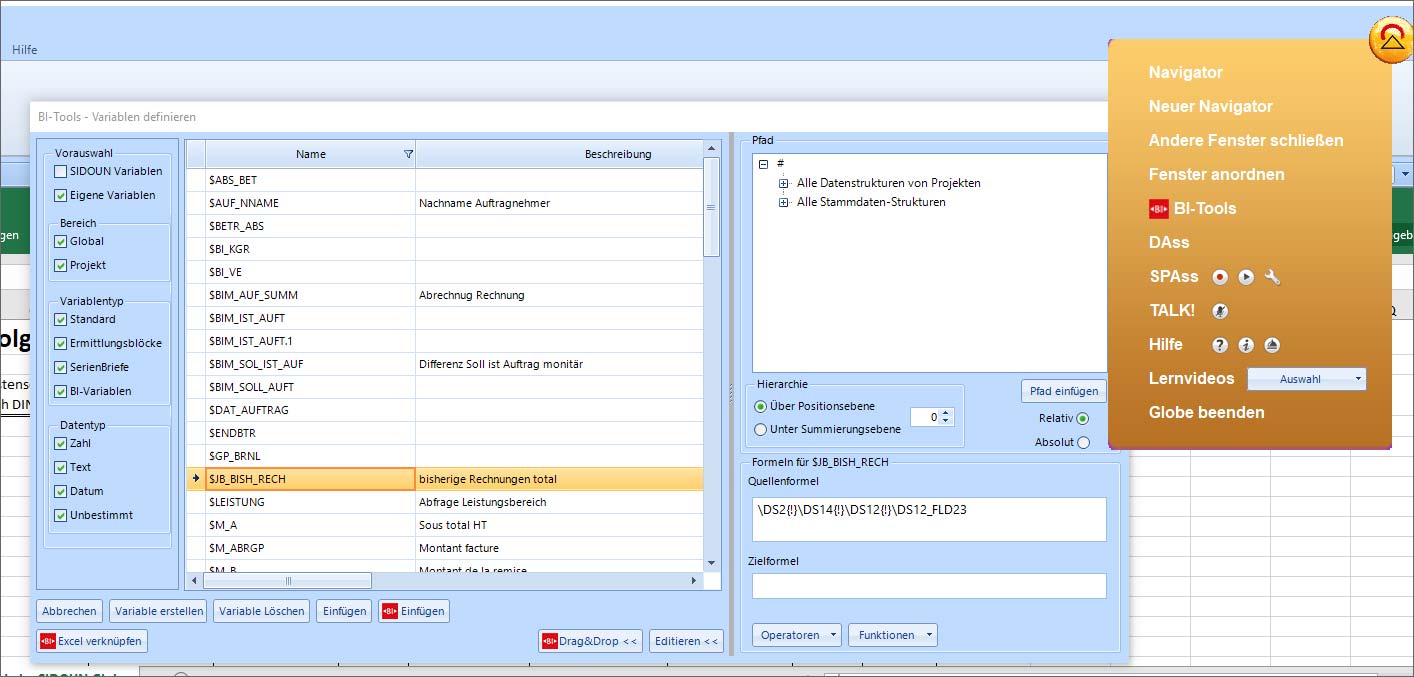Click the Hilfe question mark icon

tap(1219, 345)
